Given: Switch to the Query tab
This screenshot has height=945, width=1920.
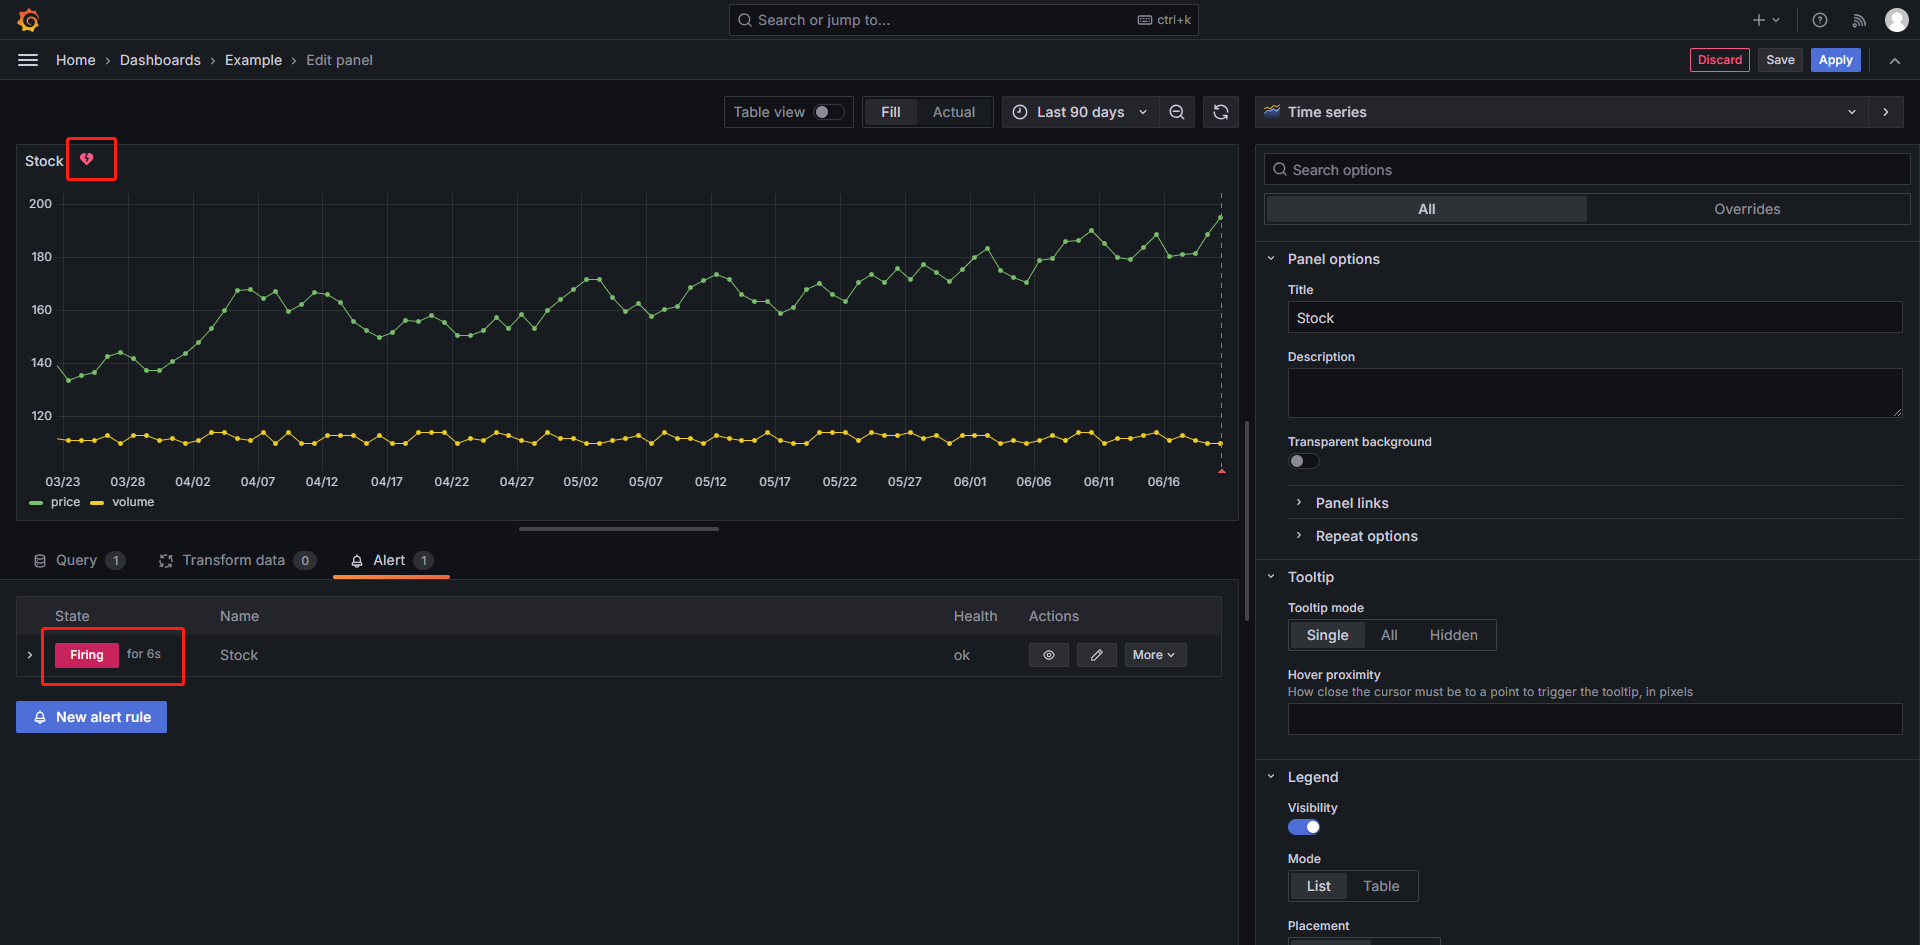Looking at the screenshot, I should [x=77, y=560].
